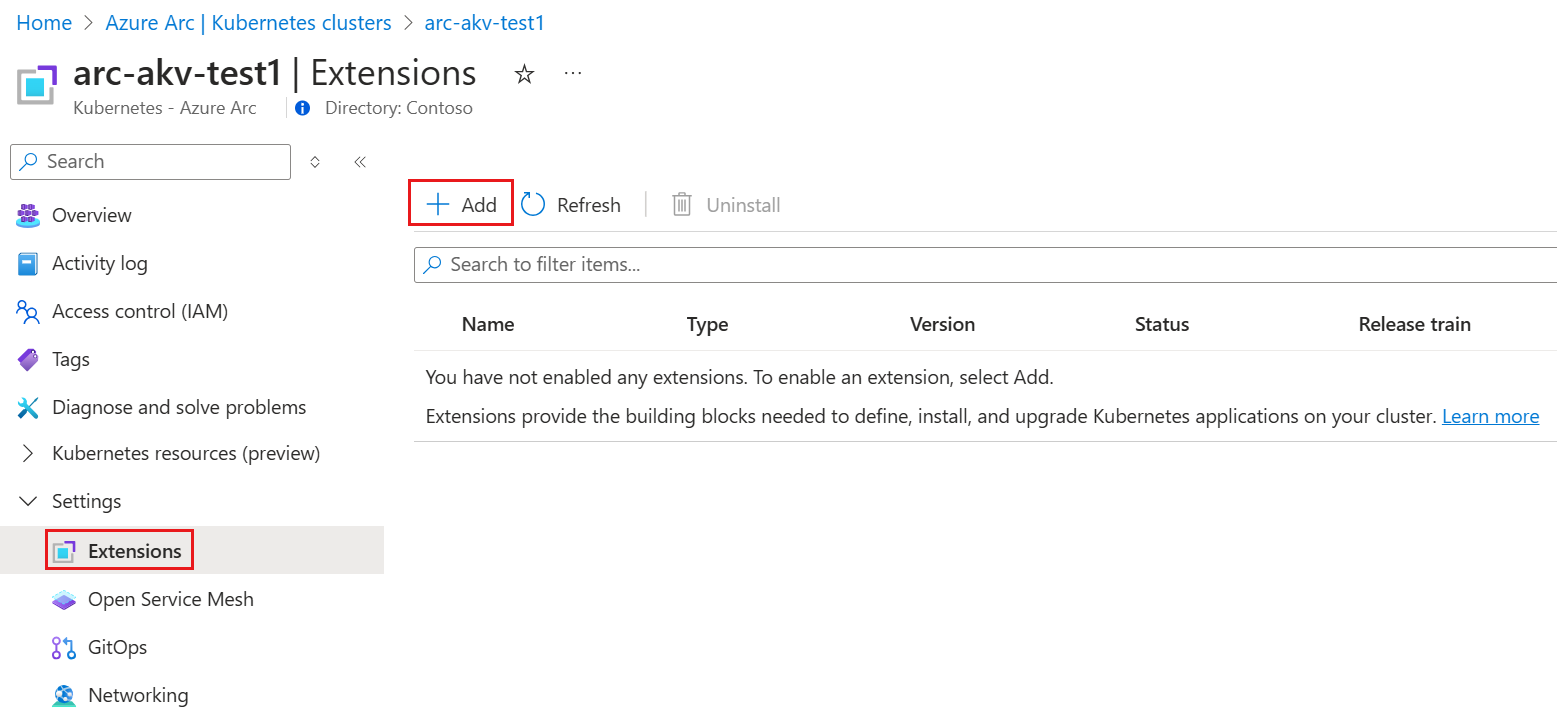
Task: Click the Add button in toolbar
Action: (461, 205)
